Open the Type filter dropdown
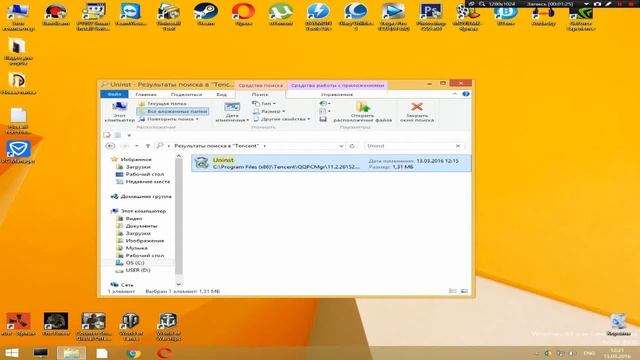Viewport: 640px width, 360px height. pyautogui.click(x=264, y=104)
